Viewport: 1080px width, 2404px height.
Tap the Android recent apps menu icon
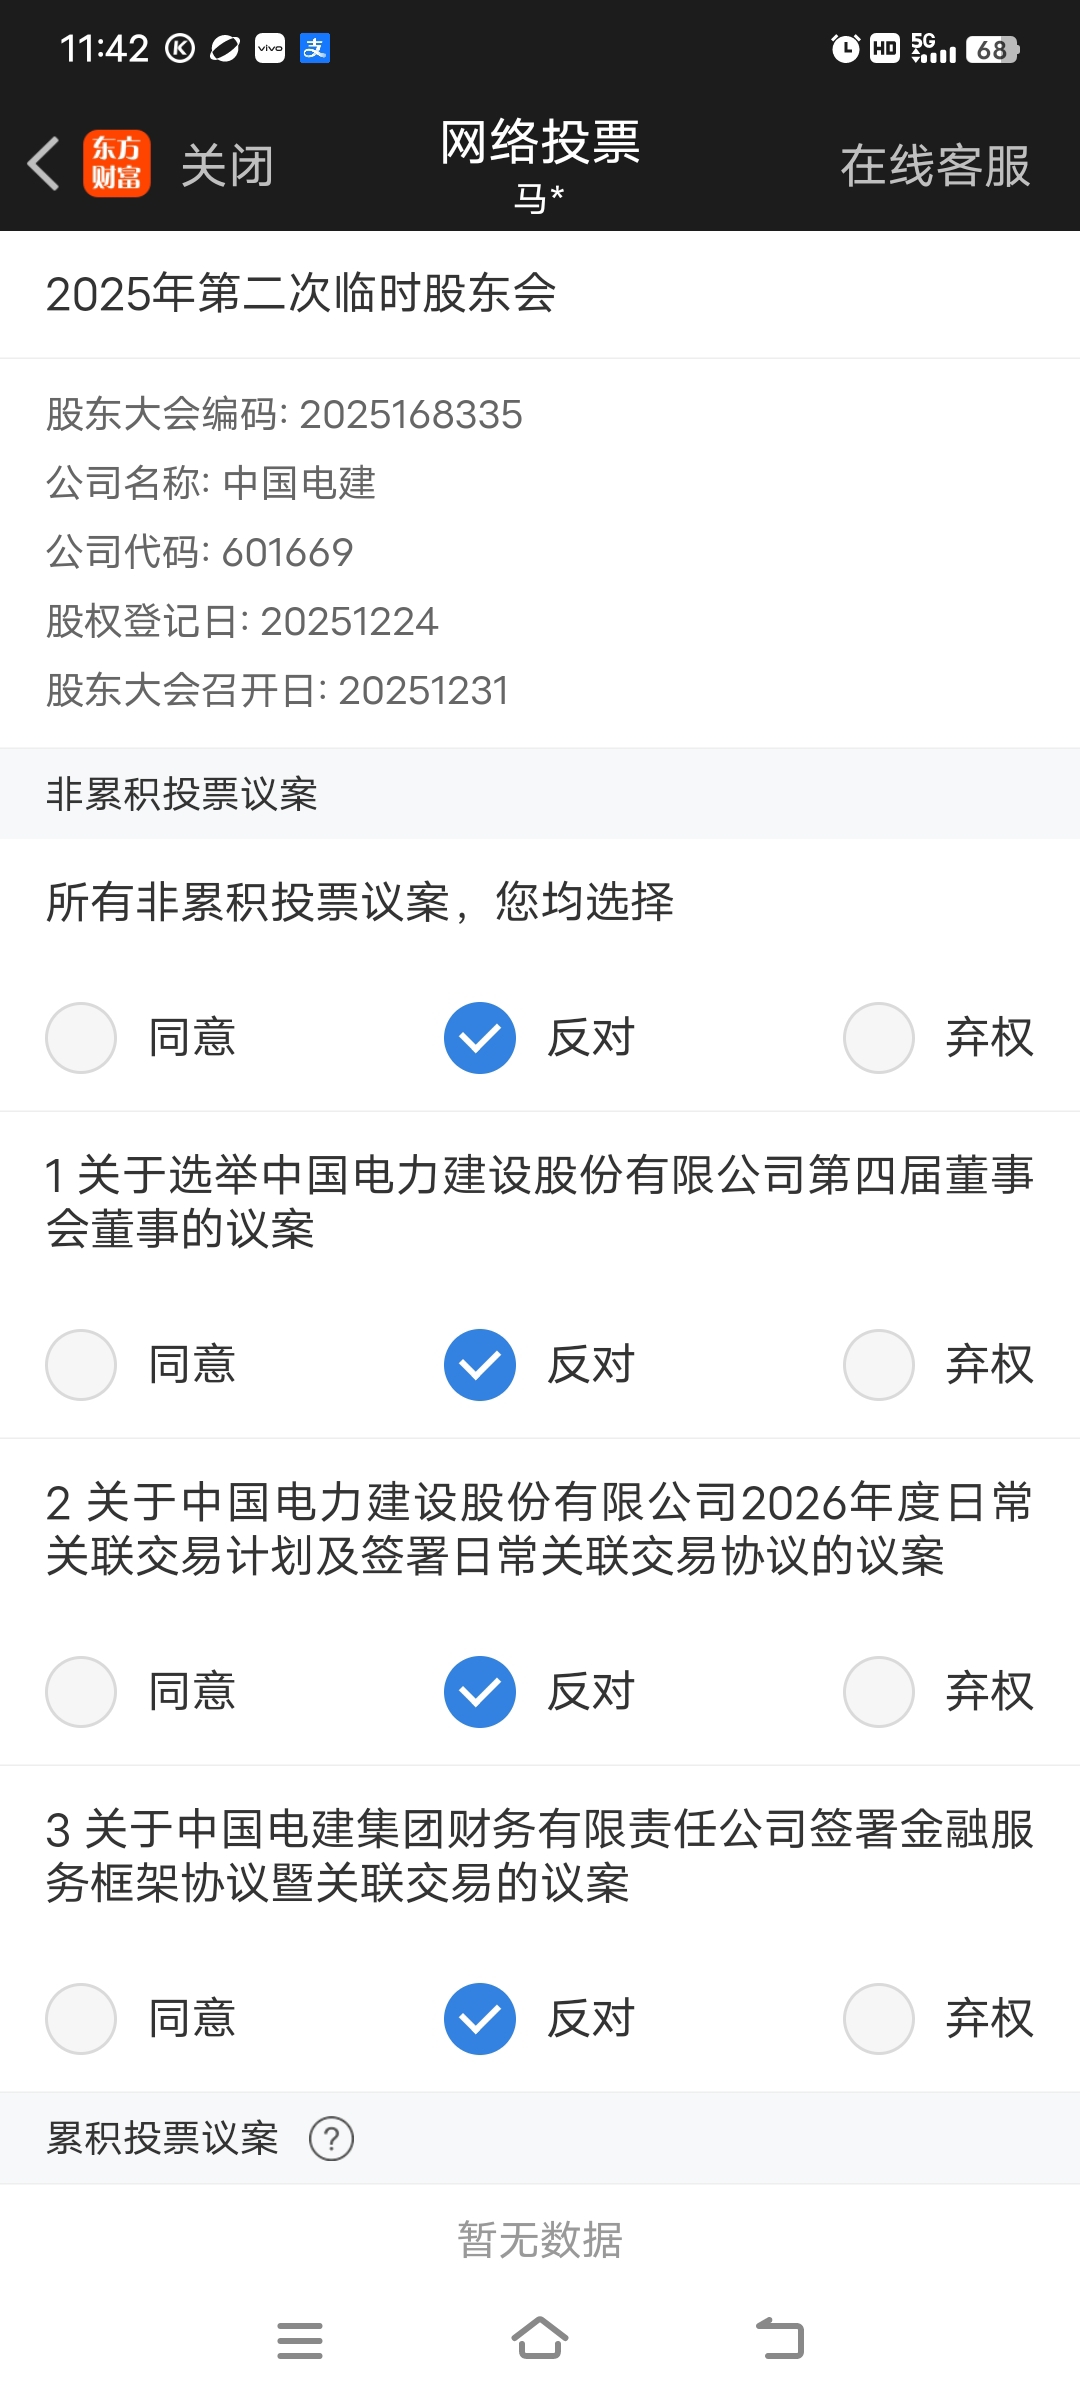pyautogui.click(x=299, y=2340)
